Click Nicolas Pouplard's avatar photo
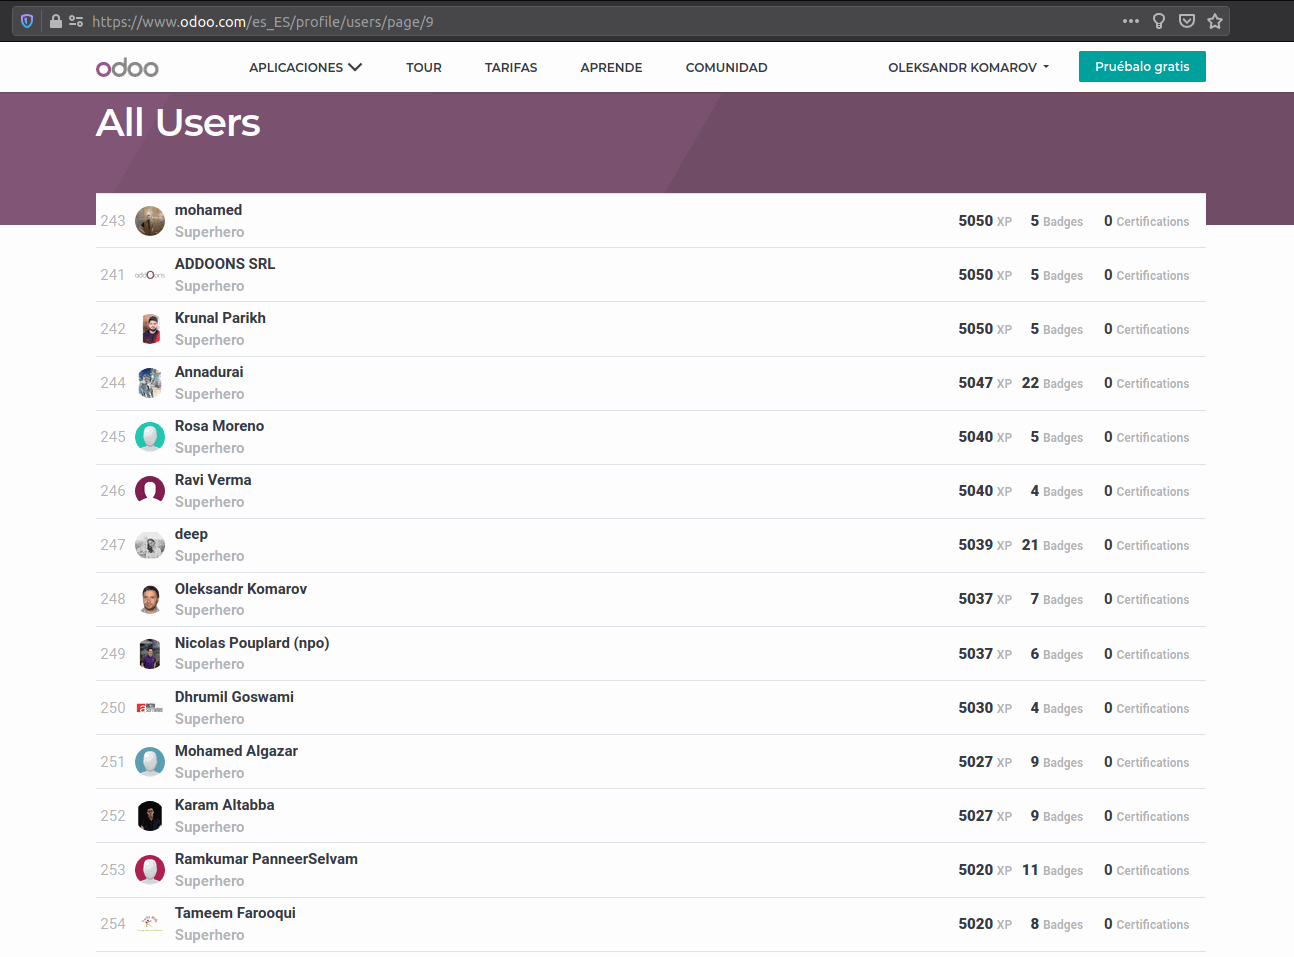The image size is (1294, 957). (150, 654)
